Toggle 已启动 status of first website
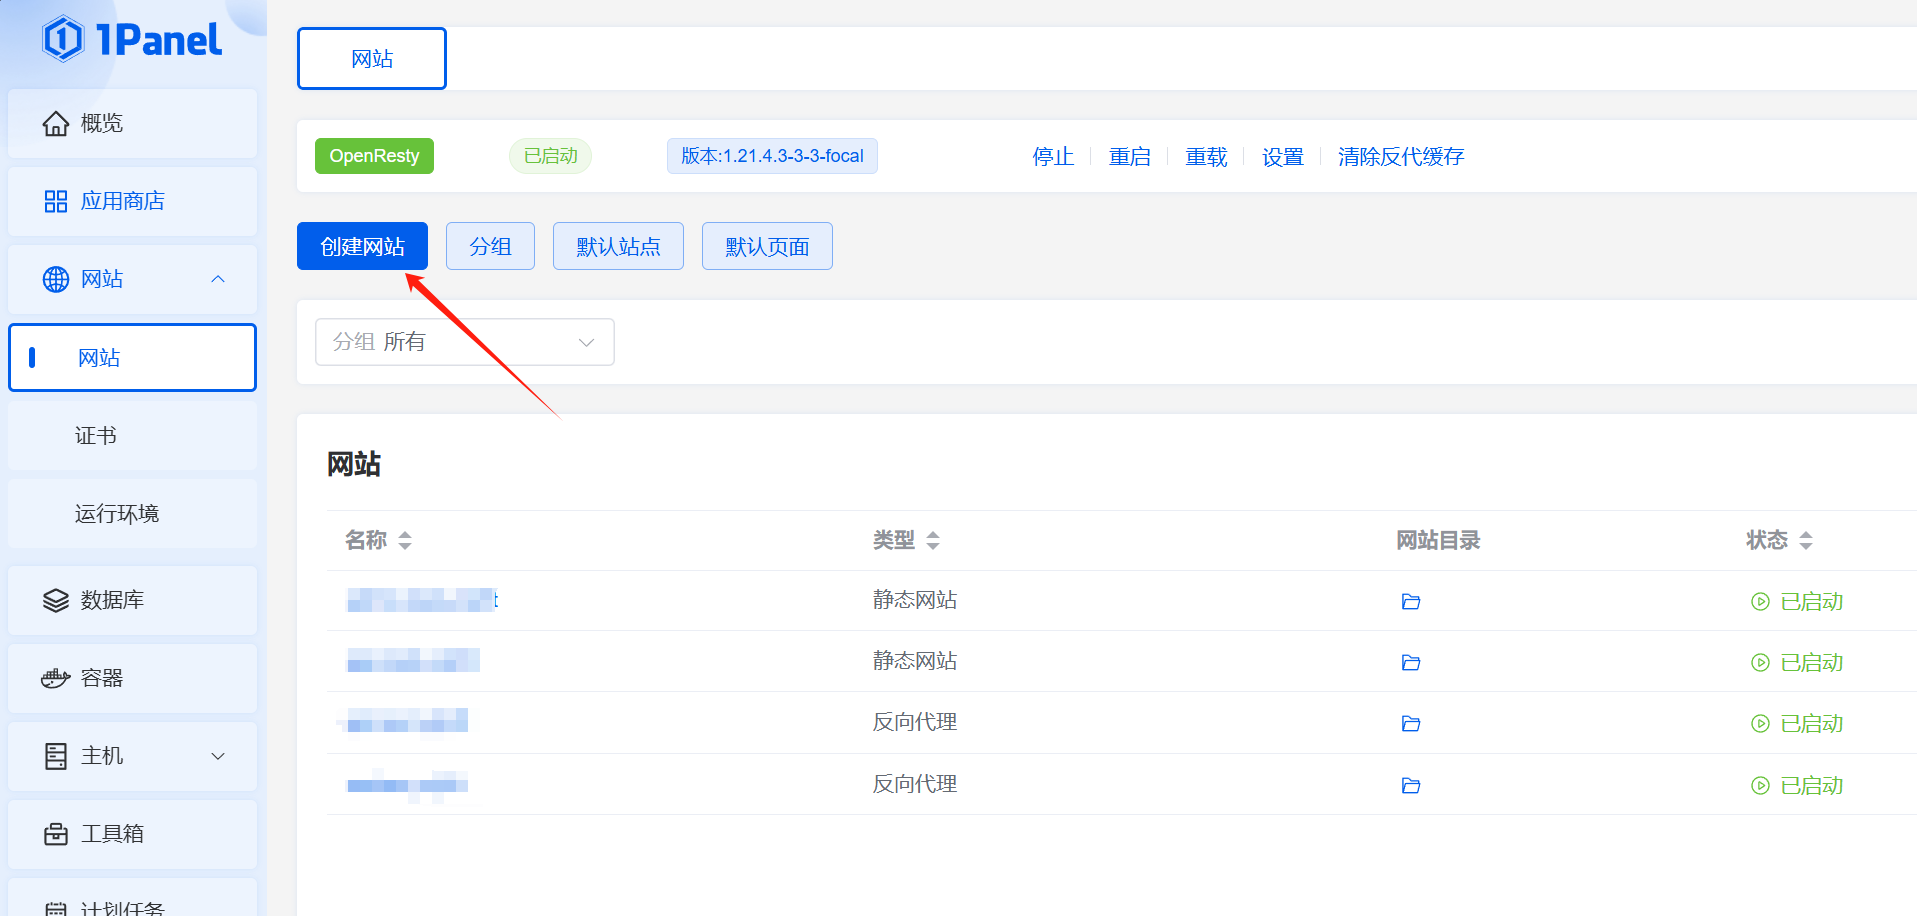 [x=1797, y=601]
